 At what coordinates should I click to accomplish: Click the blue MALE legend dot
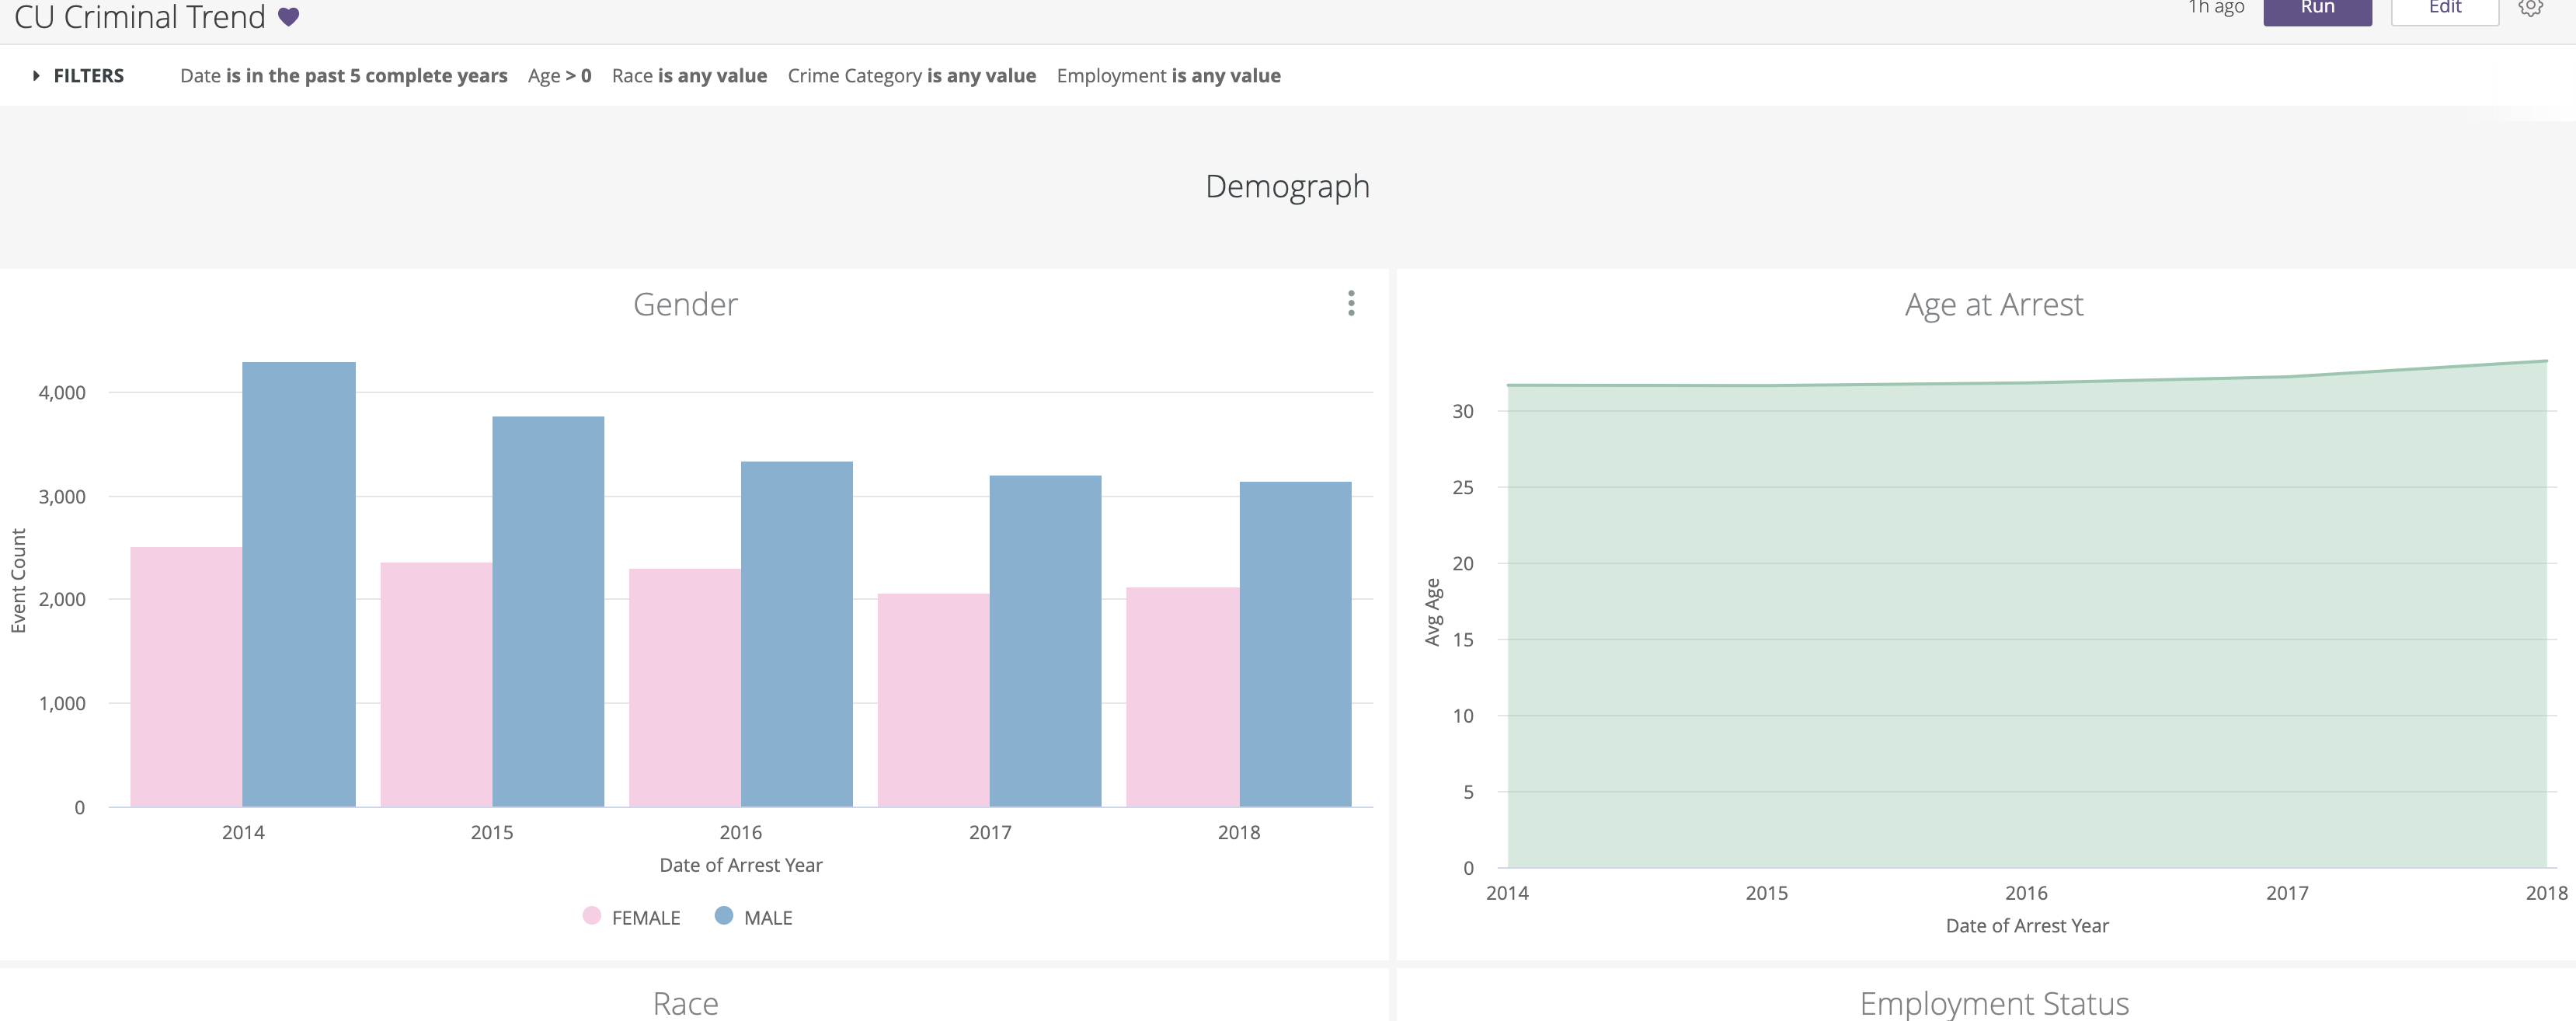coord(724,916)
